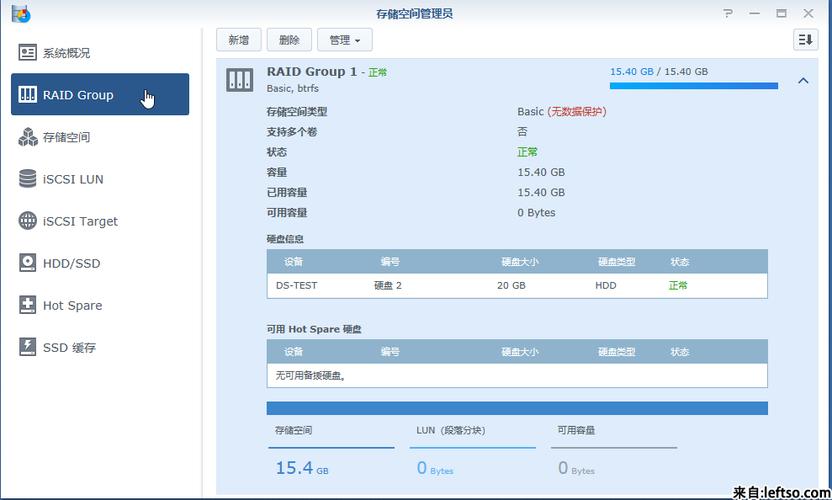Select the DS-TEST disk row
The height and width of the screenshot is (500, 832).
click(x=517, y=286)
